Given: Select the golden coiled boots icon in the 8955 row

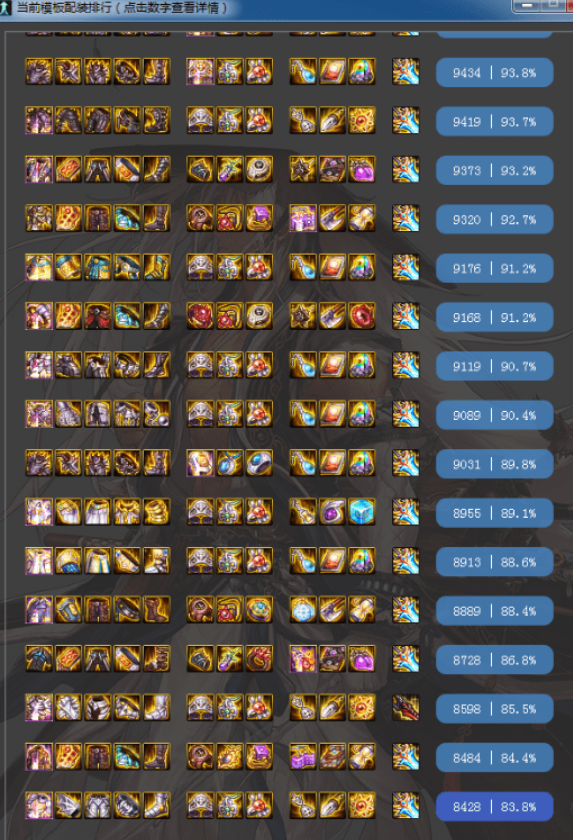Looking at the screenshot, I should pyautogui.click(x=156, y=512).
